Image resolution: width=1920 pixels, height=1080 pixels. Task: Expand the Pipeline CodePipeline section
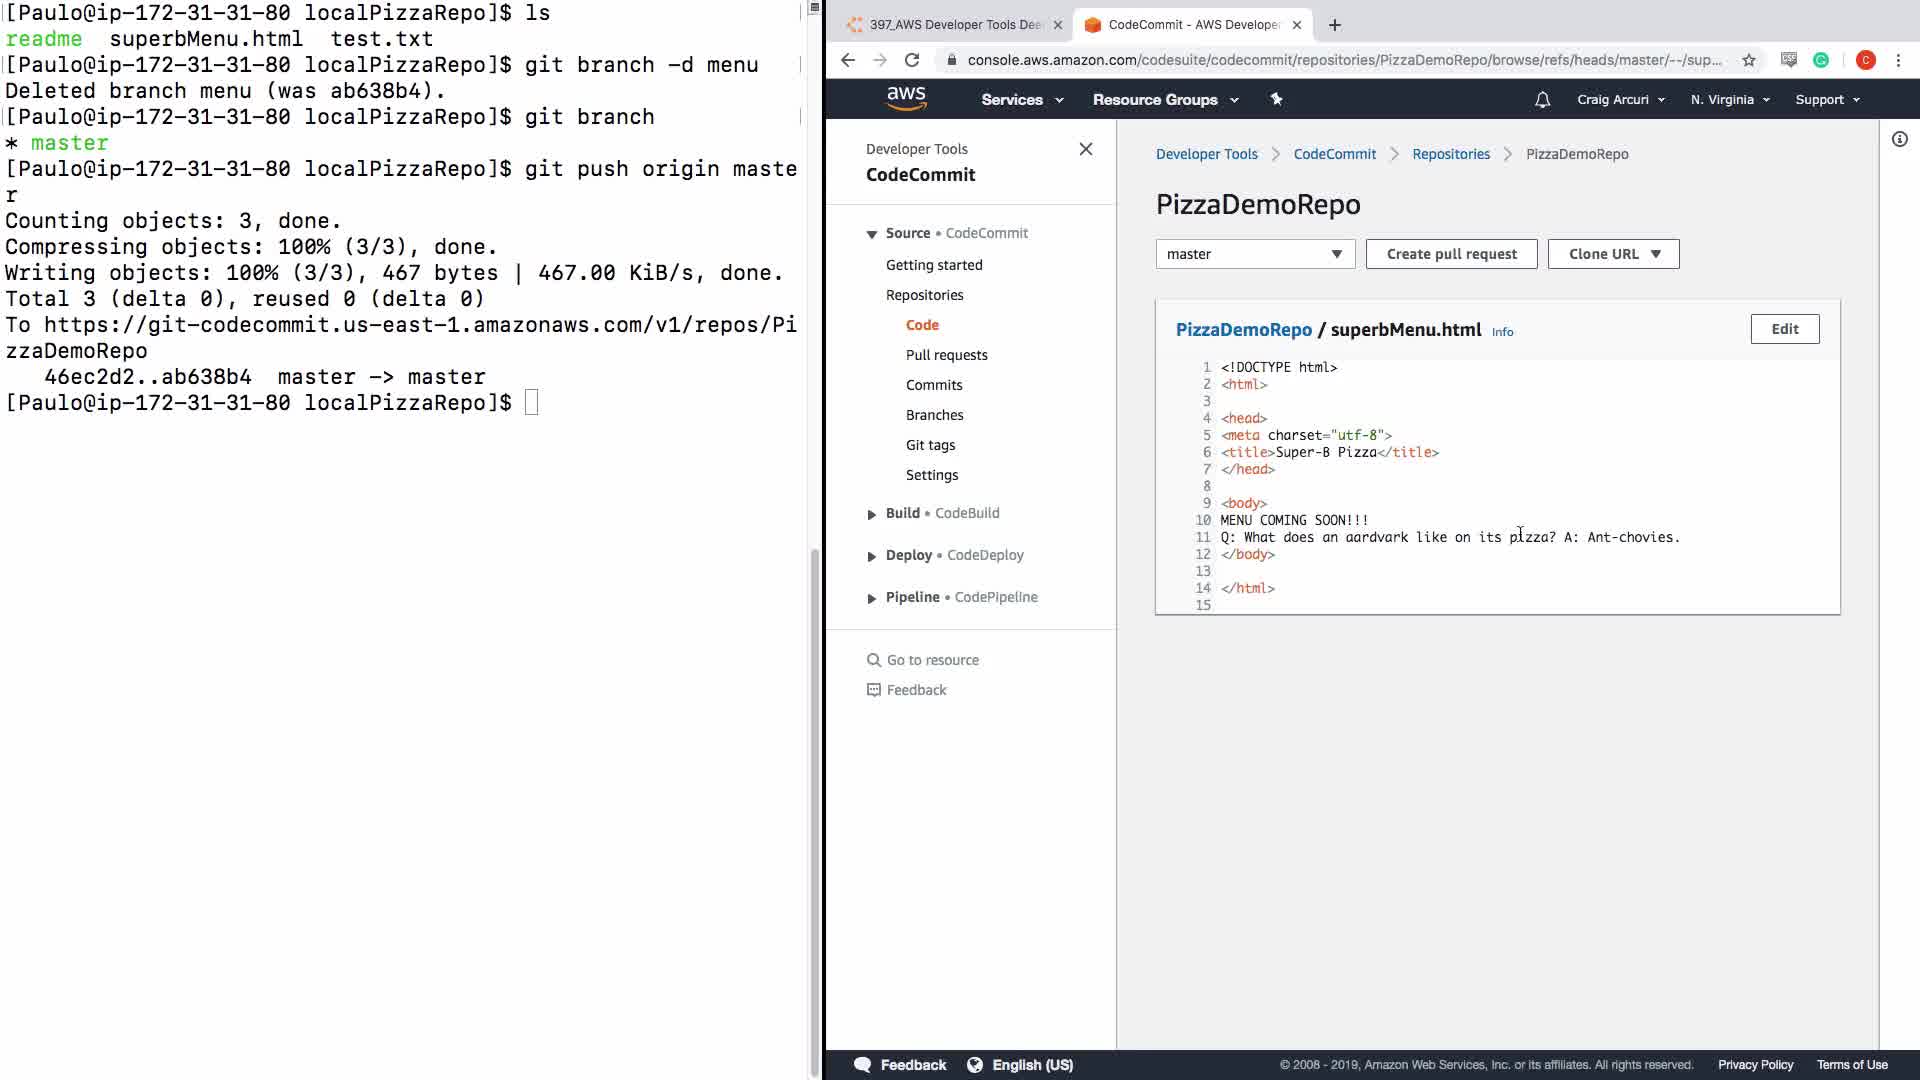[x=872, y=598]
